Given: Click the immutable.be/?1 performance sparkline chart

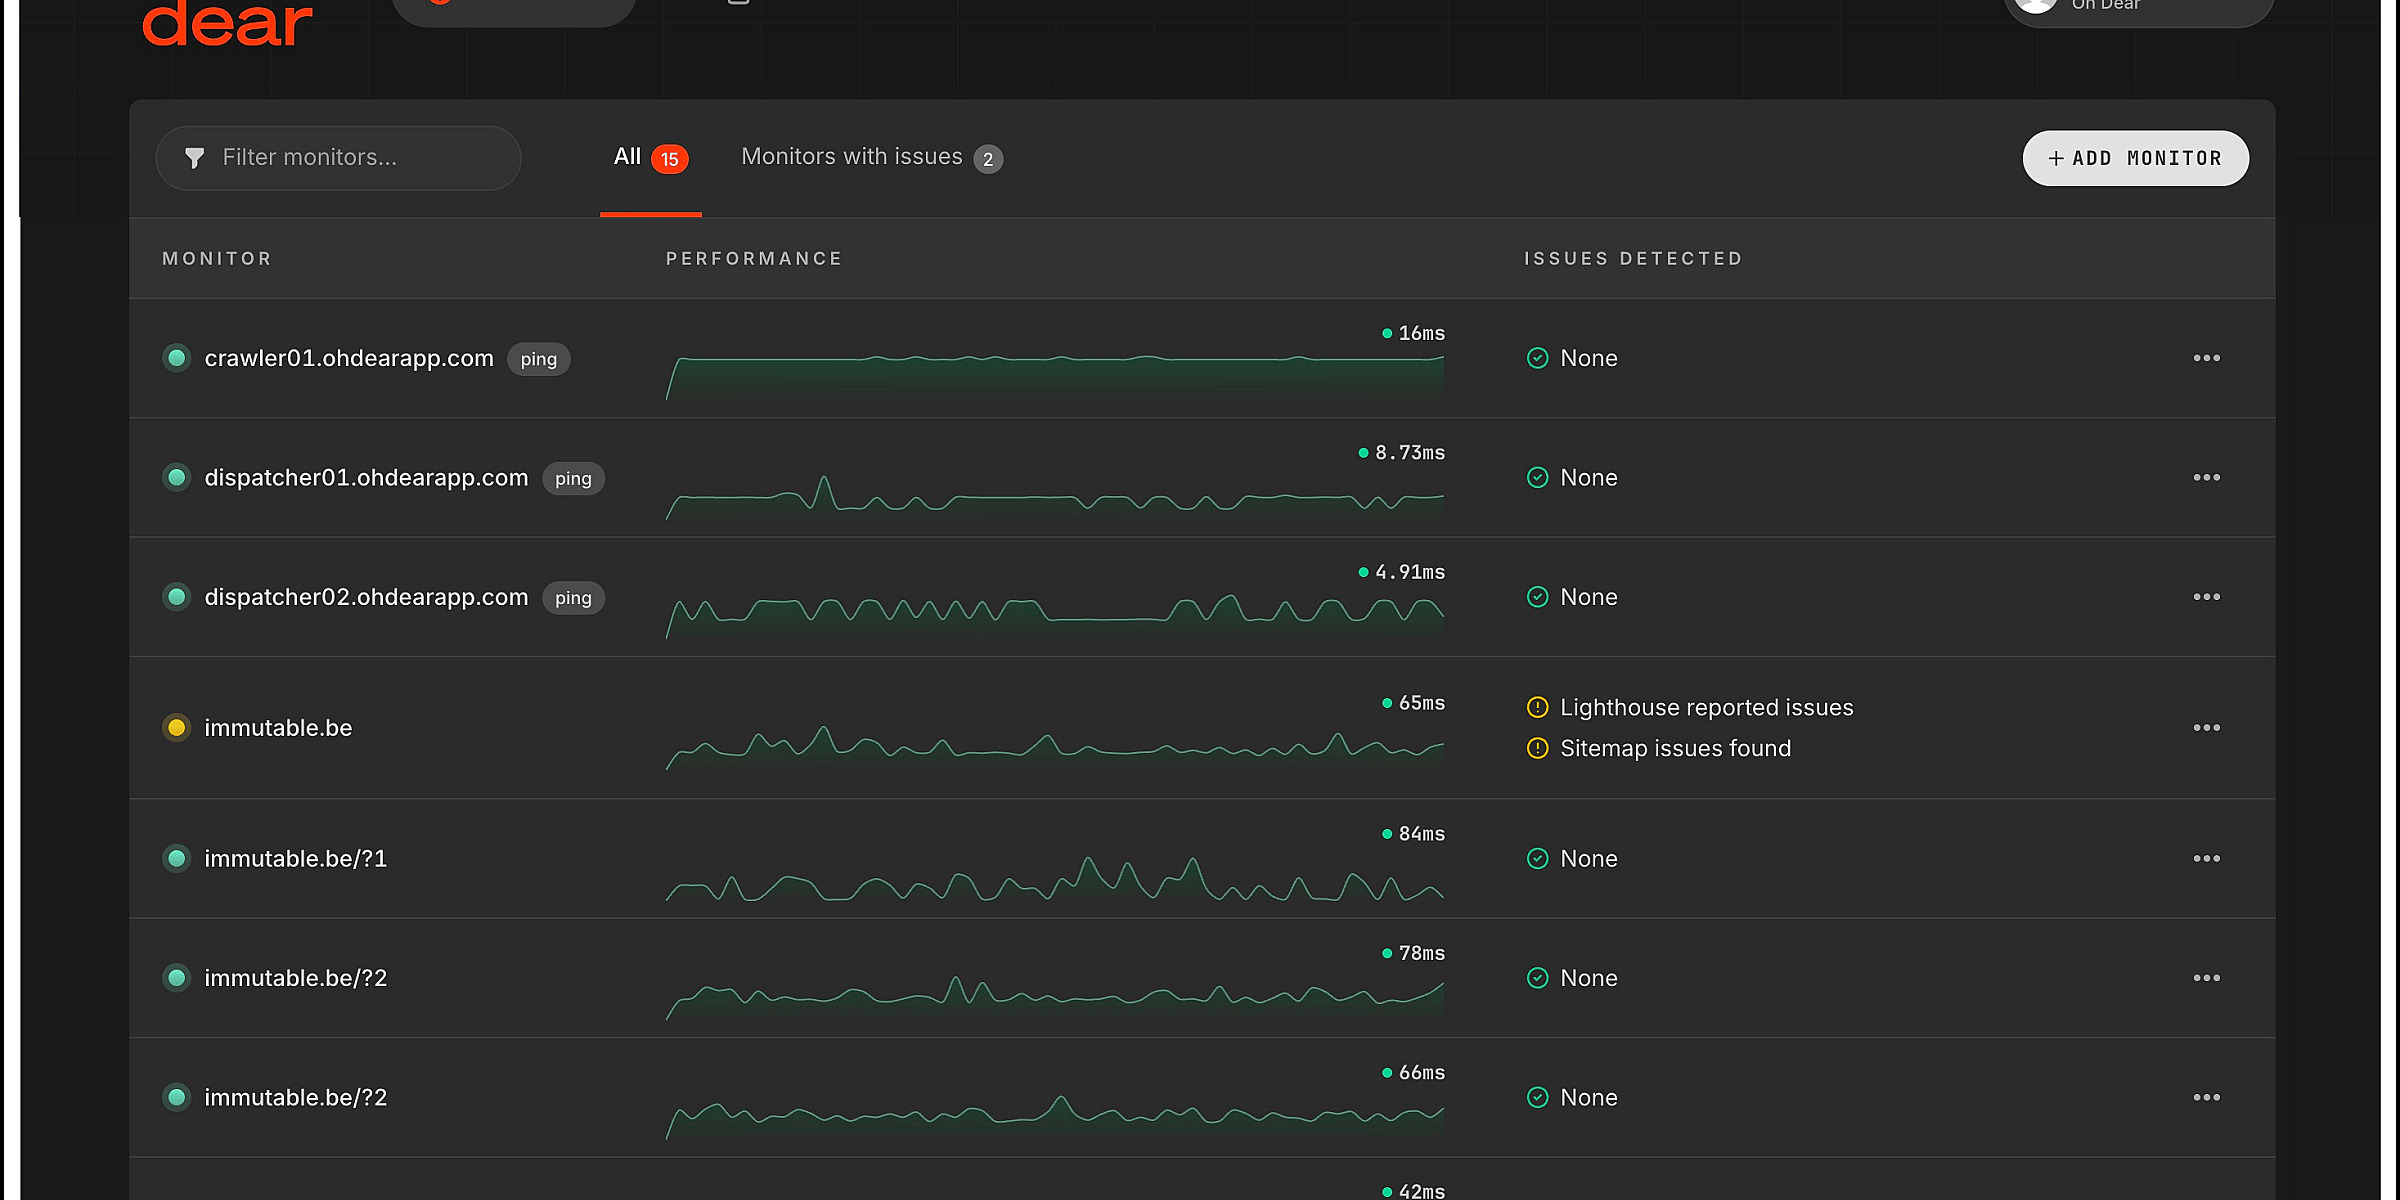Looking at the screenshot, I should click(x=1055, y=878).
